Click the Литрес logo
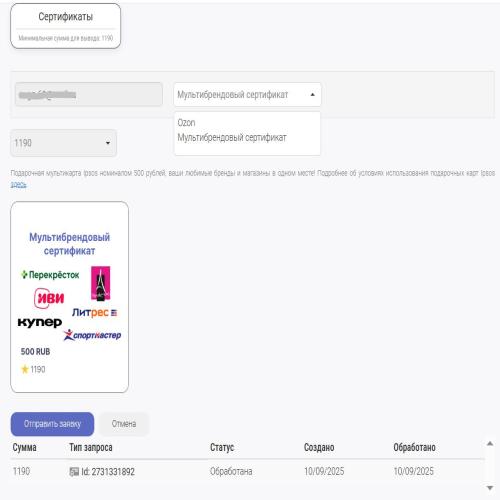Image resolution: width=500 pixels, height=500 pixels. coord(94,312)
